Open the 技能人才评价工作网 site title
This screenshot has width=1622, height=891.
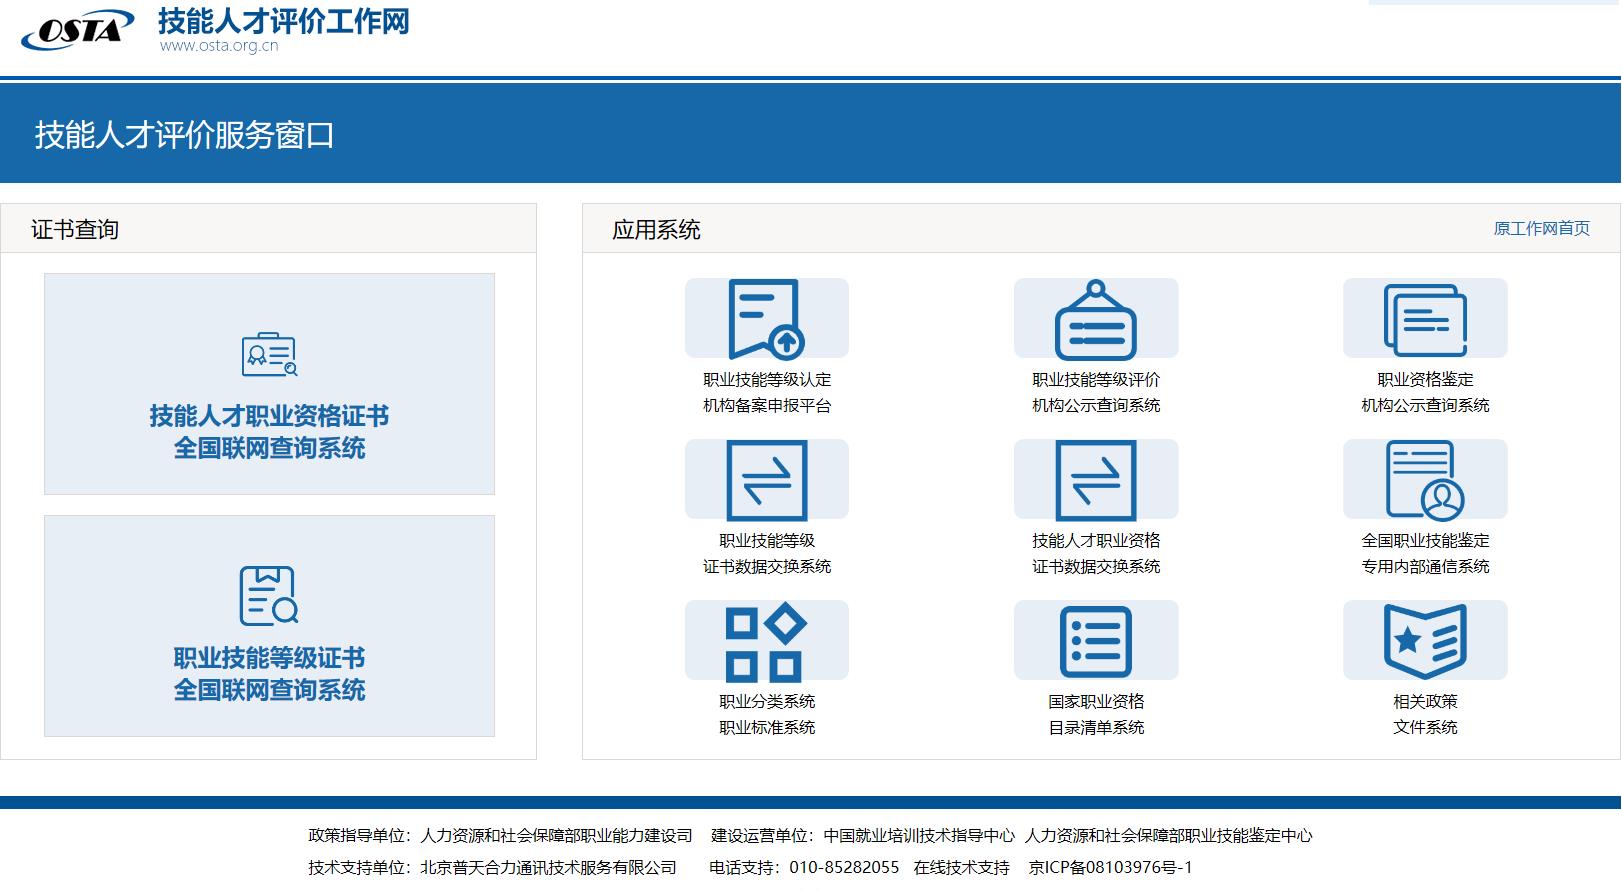coord(284,21)
